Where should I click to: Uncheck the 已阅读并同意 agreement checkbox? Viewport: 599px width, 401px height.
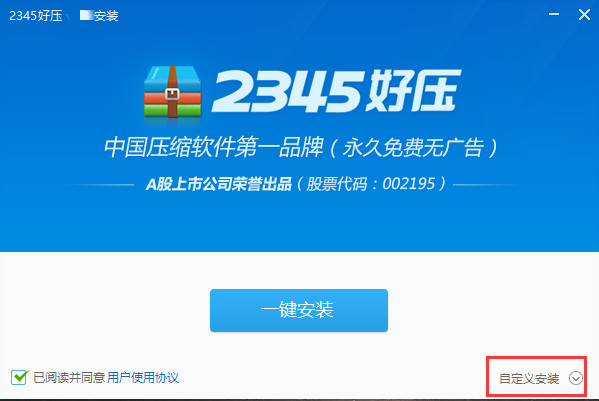[x=19, y=377]
